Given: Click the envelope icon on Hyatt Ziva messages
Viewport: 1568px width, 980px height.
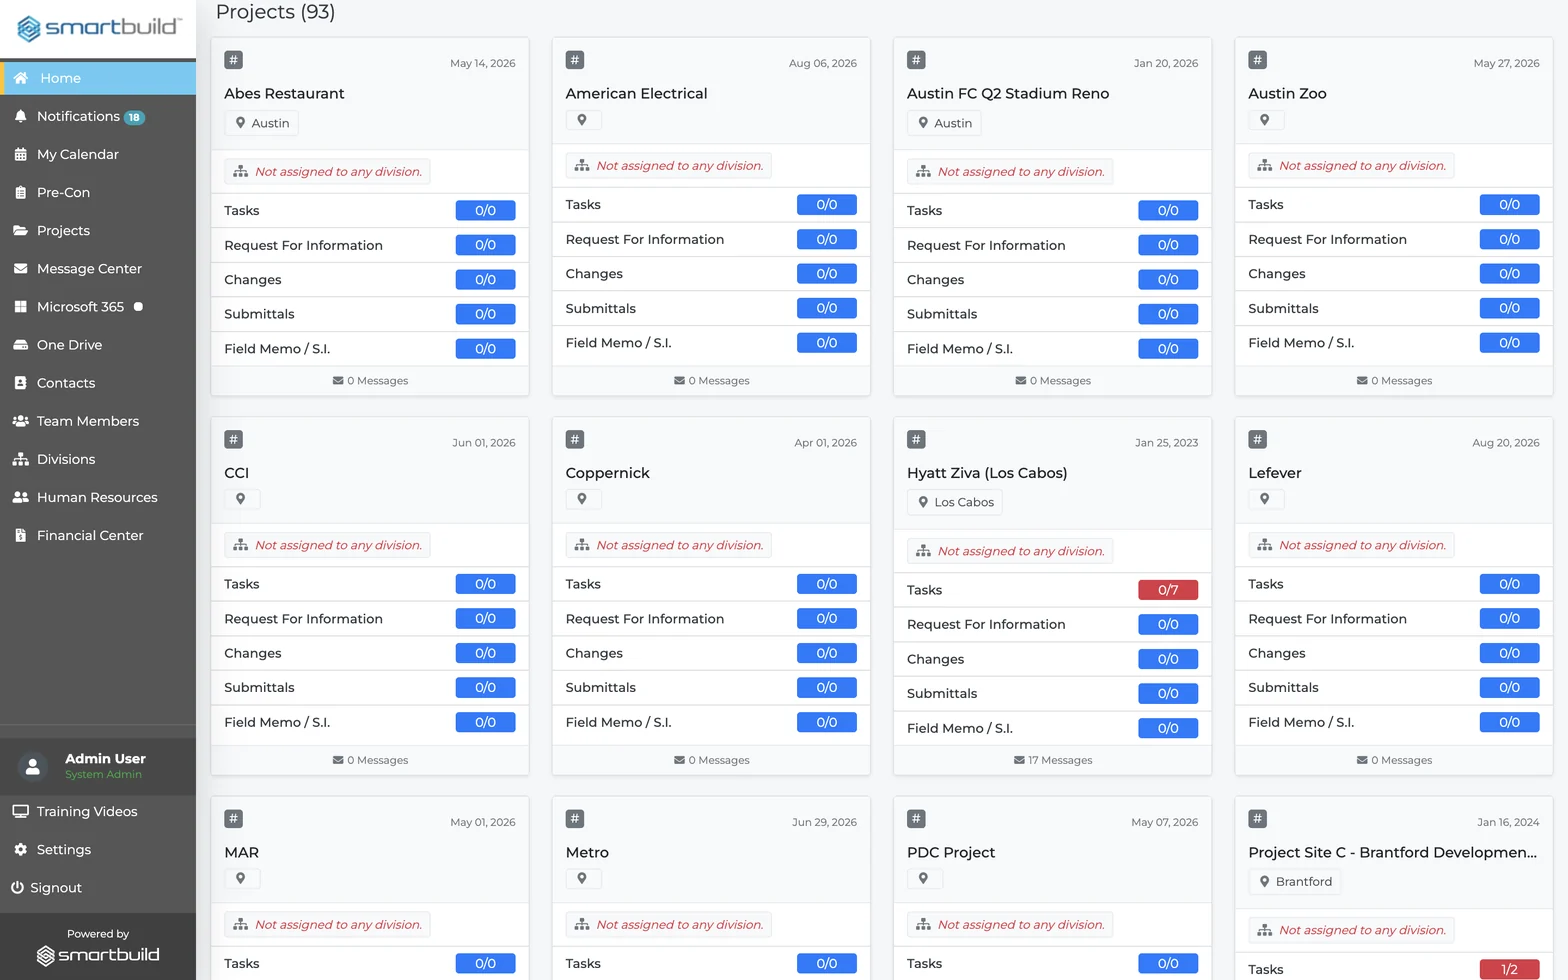Looking at the screenshot, I should click(x=1019, y=760).
